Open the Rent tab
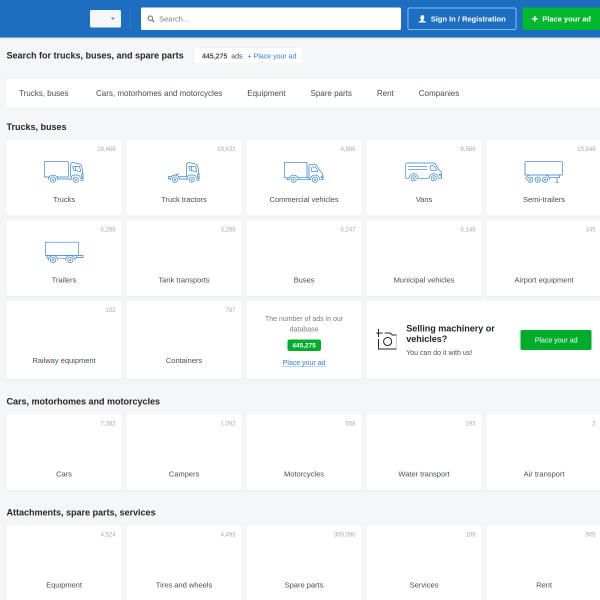Viewport: 600px width, 600px height. click(x=385, y=93)
